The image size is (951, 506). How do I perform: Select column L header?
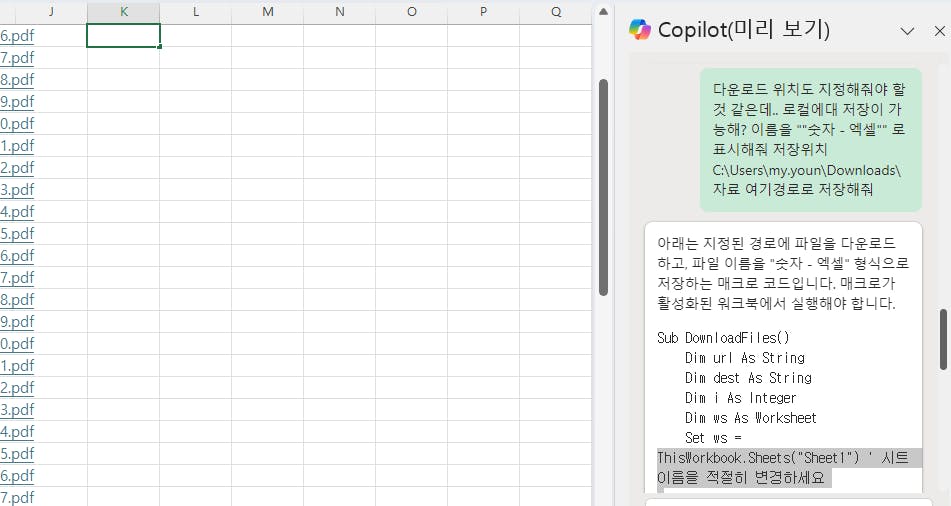(195, 12)
